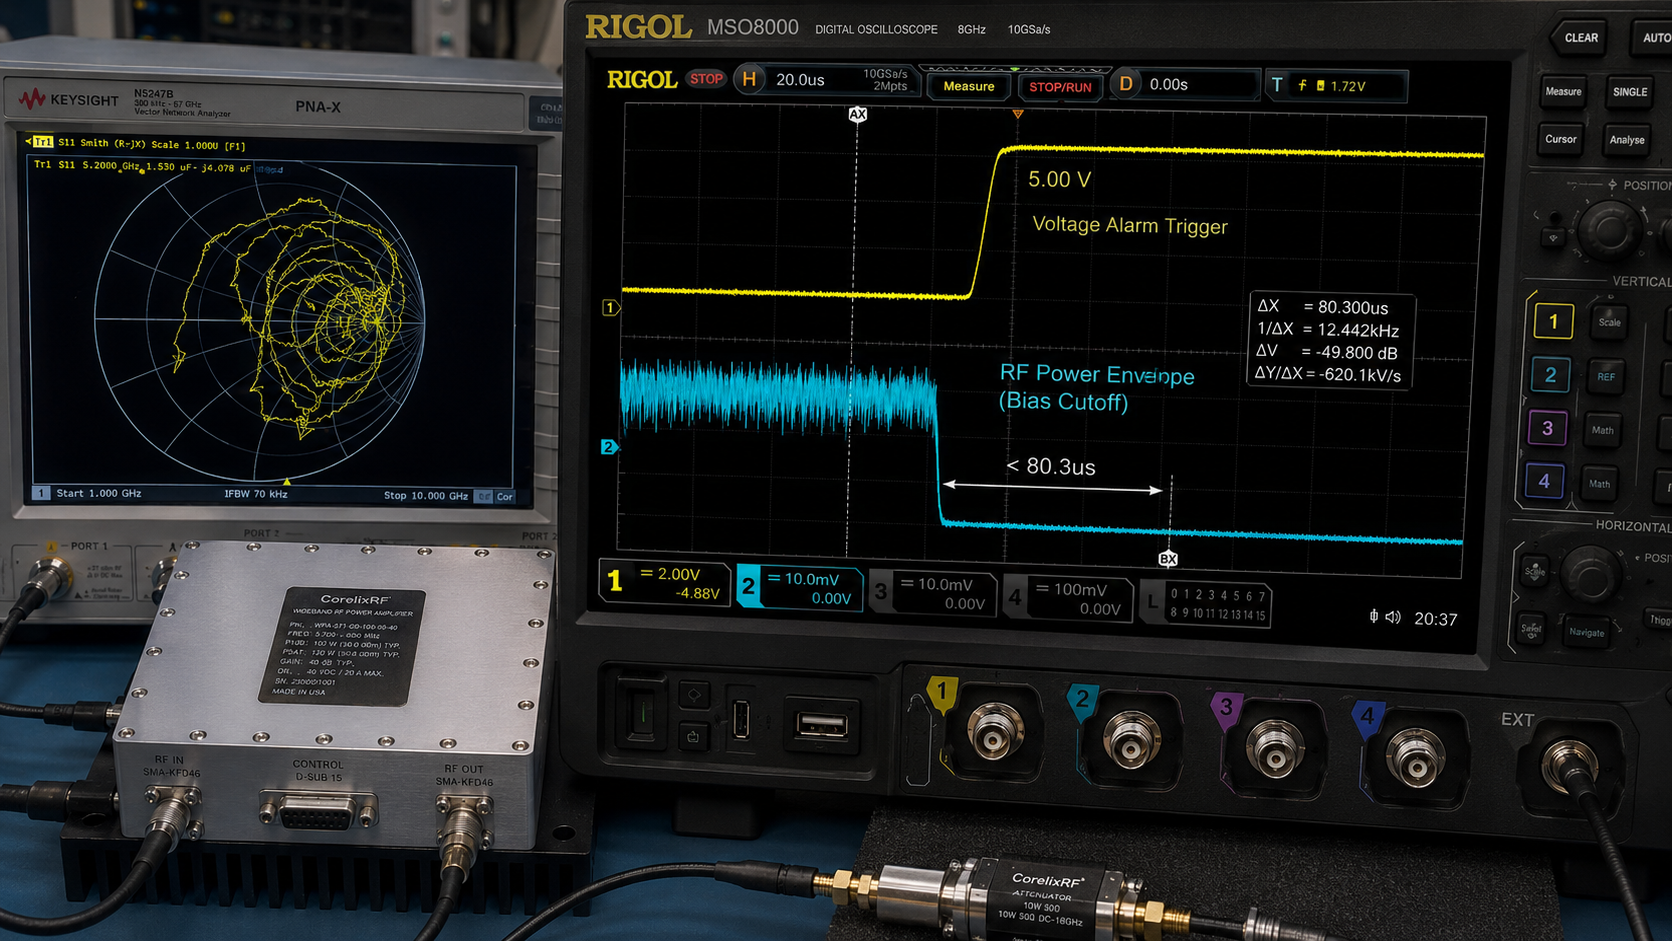Image resolution: width=1672 pixels, height=941 pixels.
Task: Open trigger setting showing 1.72V
Action: pyautogui.click(x=1336, y=86)
